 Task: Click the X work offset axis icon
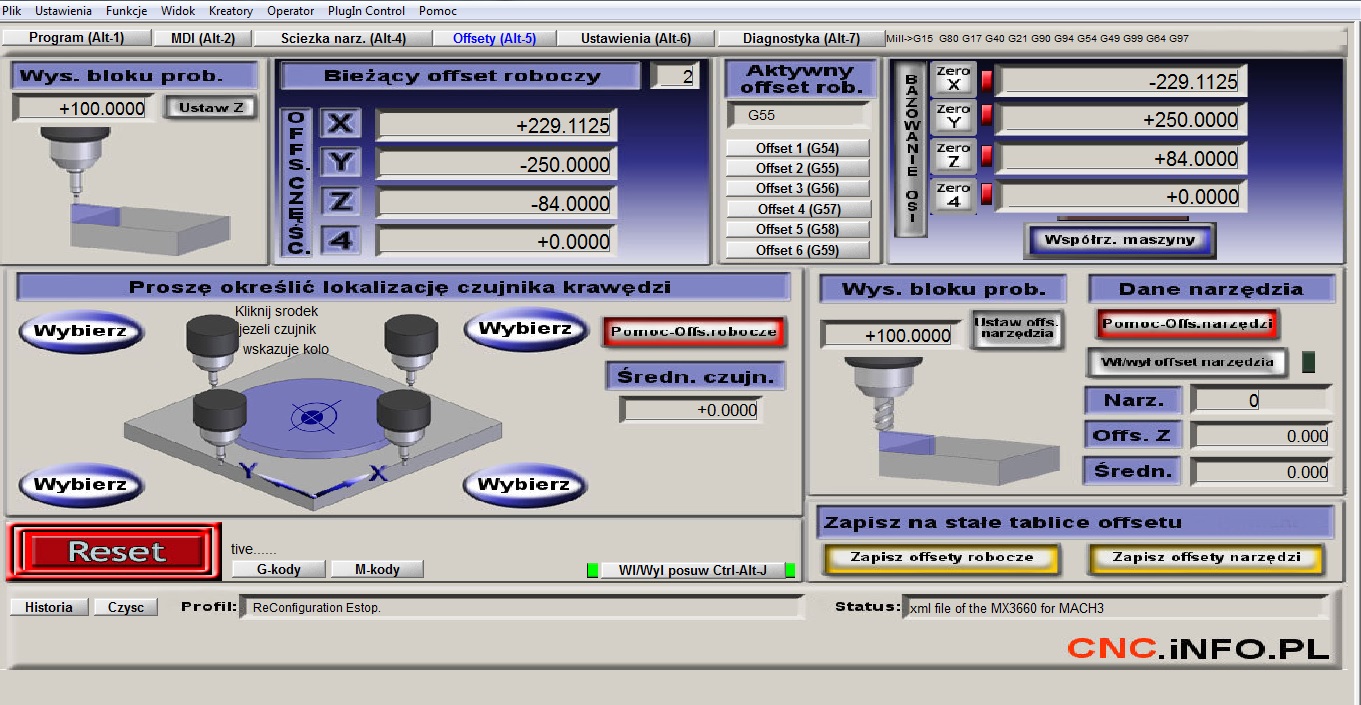(x=341, y=124)
